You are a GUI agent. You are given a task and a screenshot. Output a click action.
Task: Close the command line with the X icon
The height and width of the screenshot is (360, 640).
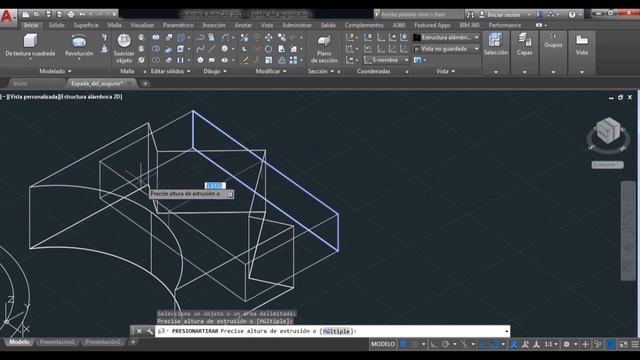tap(139, 331)
